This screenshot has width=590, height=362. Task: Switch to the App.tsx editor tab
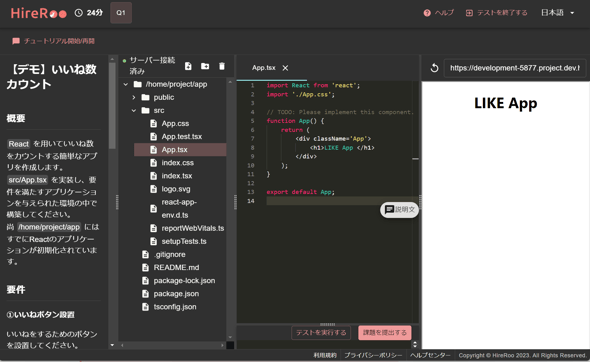263,68
